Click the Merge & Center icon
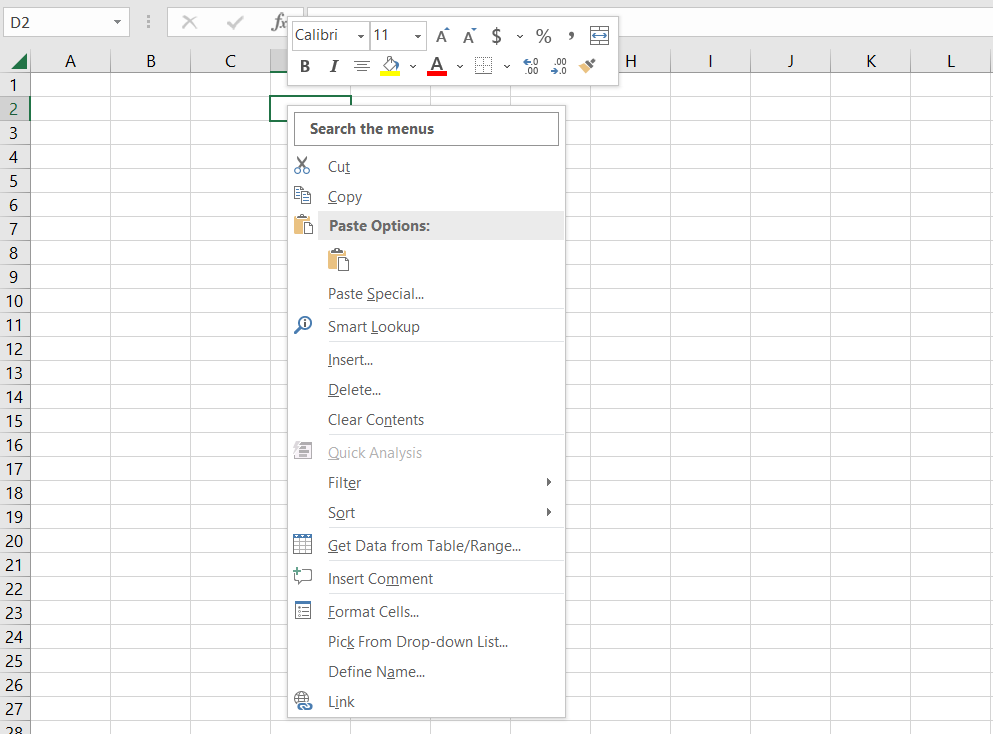The height and width of the screenshot is (734, 993). click(x=599, y=36)
